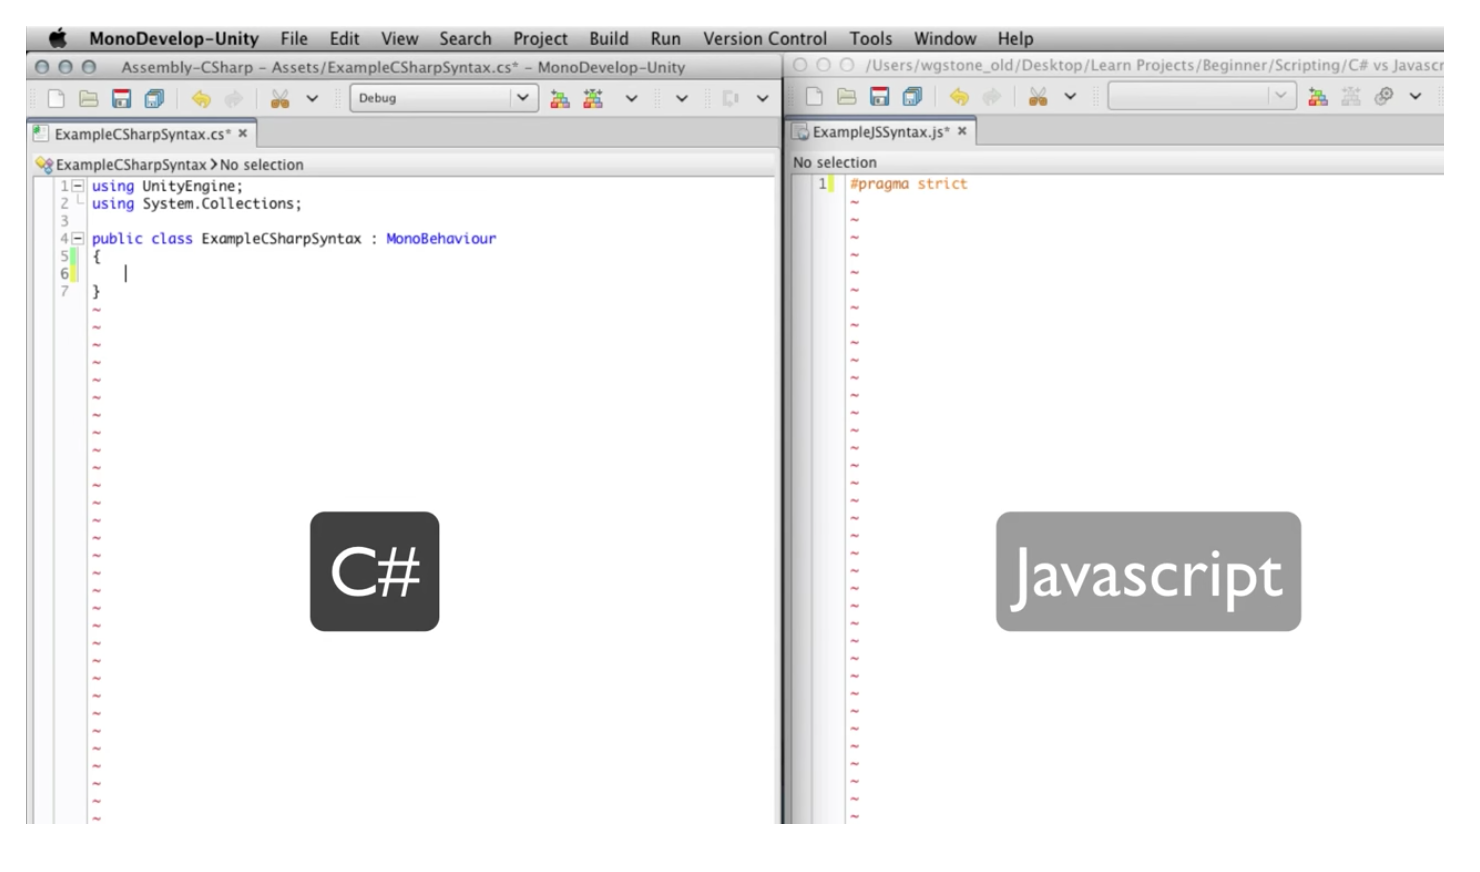Collapse the class block at line 4
The height and width of the screenshot is (872, 1480).
click(78, 239)
